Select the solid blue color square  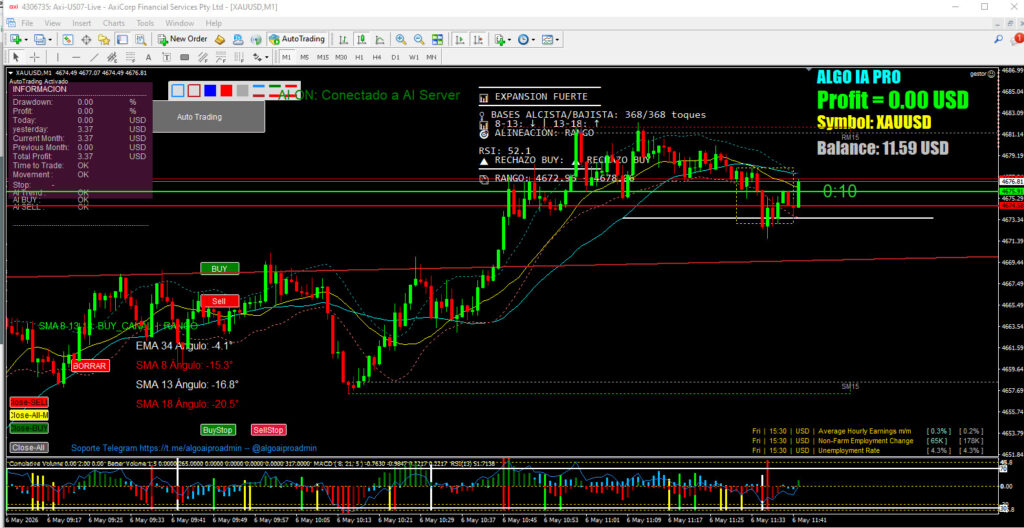point(210,90)
